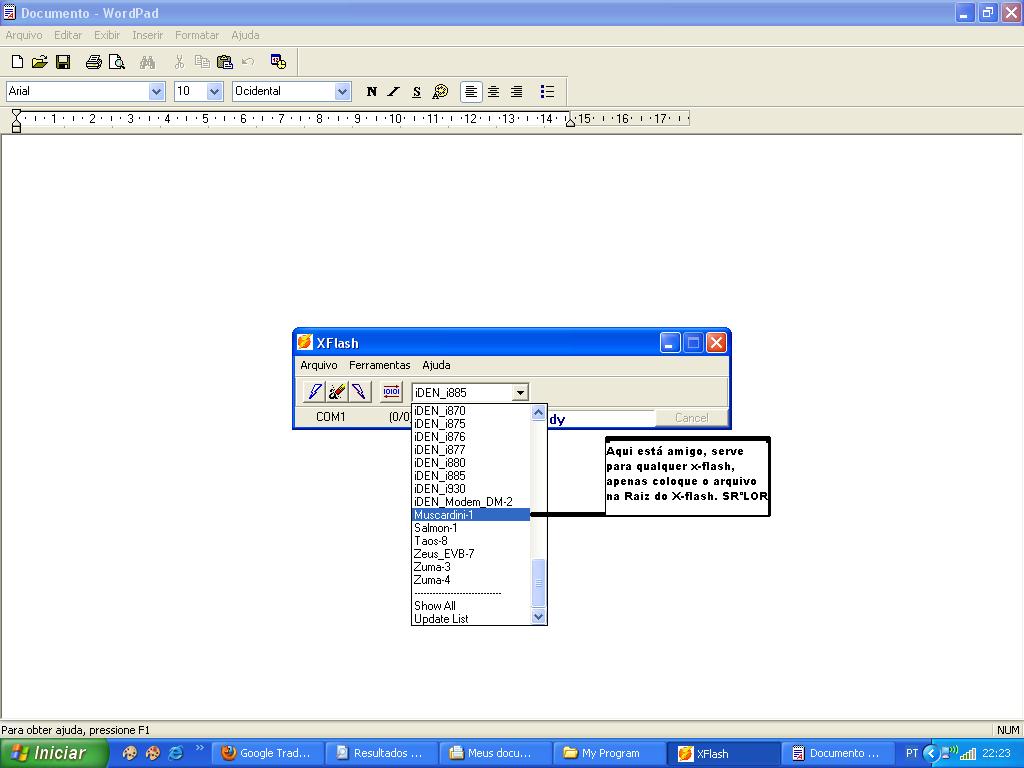Switch to Meus docu... taskbar button
This screenshot has width=1024, height=768.
click(494, 754)
